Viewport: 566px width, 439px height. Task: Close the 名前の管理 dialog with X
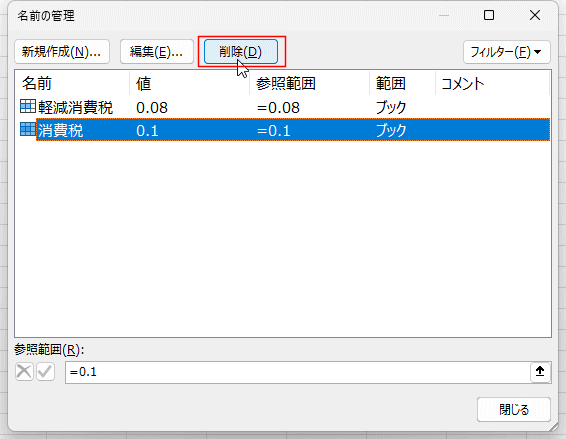[x=535, y=15]
